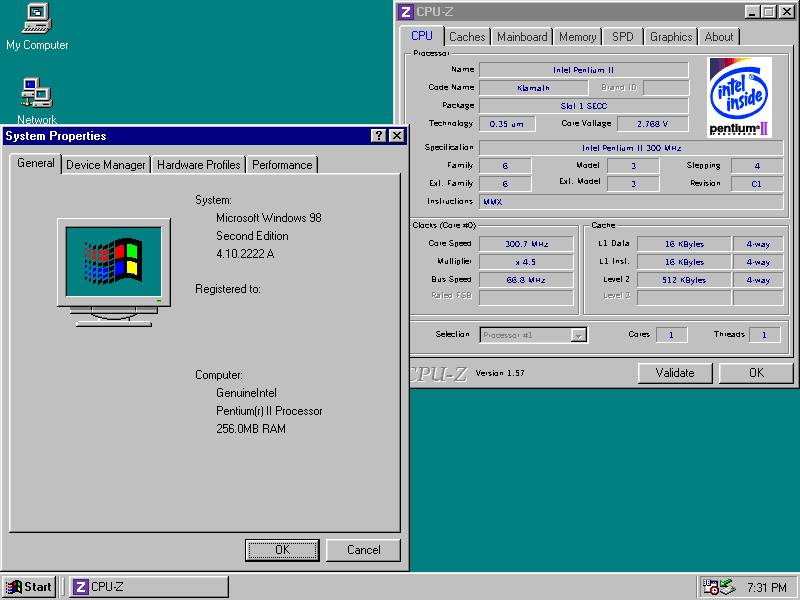Click the Level 2 cache 512 KBytes value

coord(684,280)
